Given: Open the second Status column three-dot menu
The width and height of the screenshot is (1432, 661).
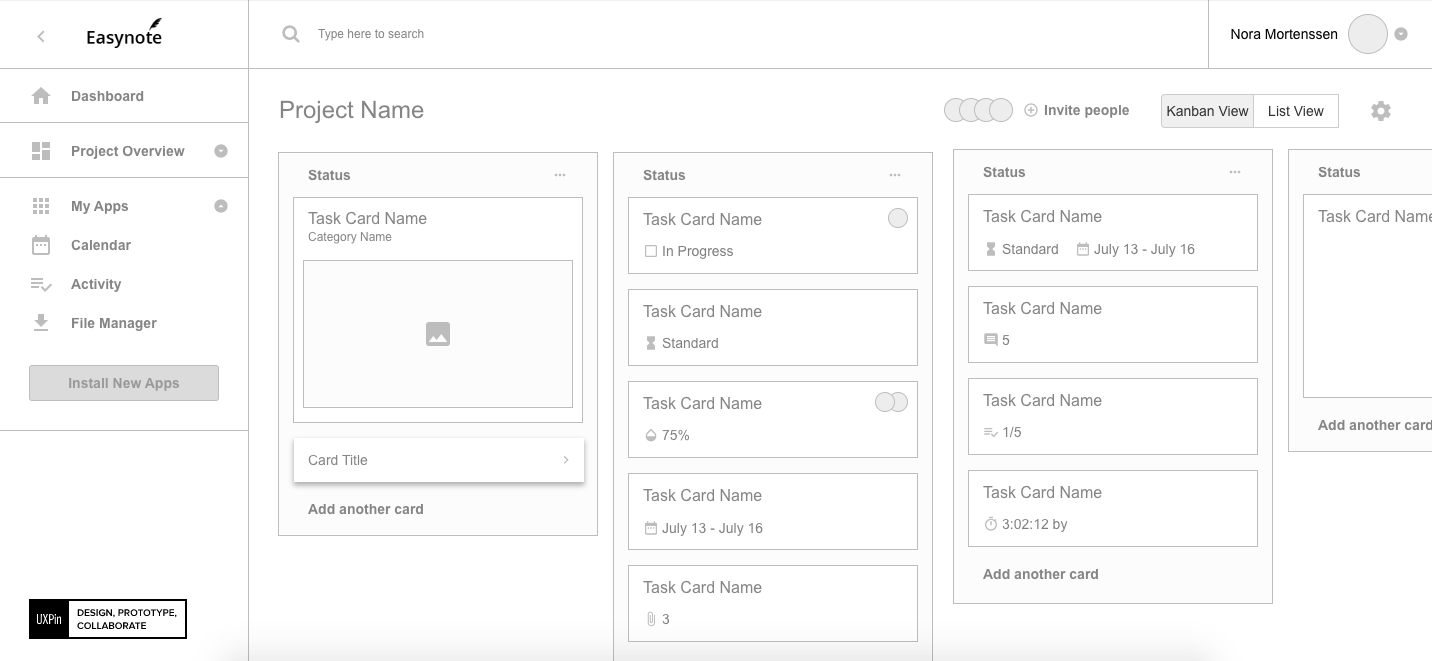Looking at the screenshot, I should pos(895,175).
